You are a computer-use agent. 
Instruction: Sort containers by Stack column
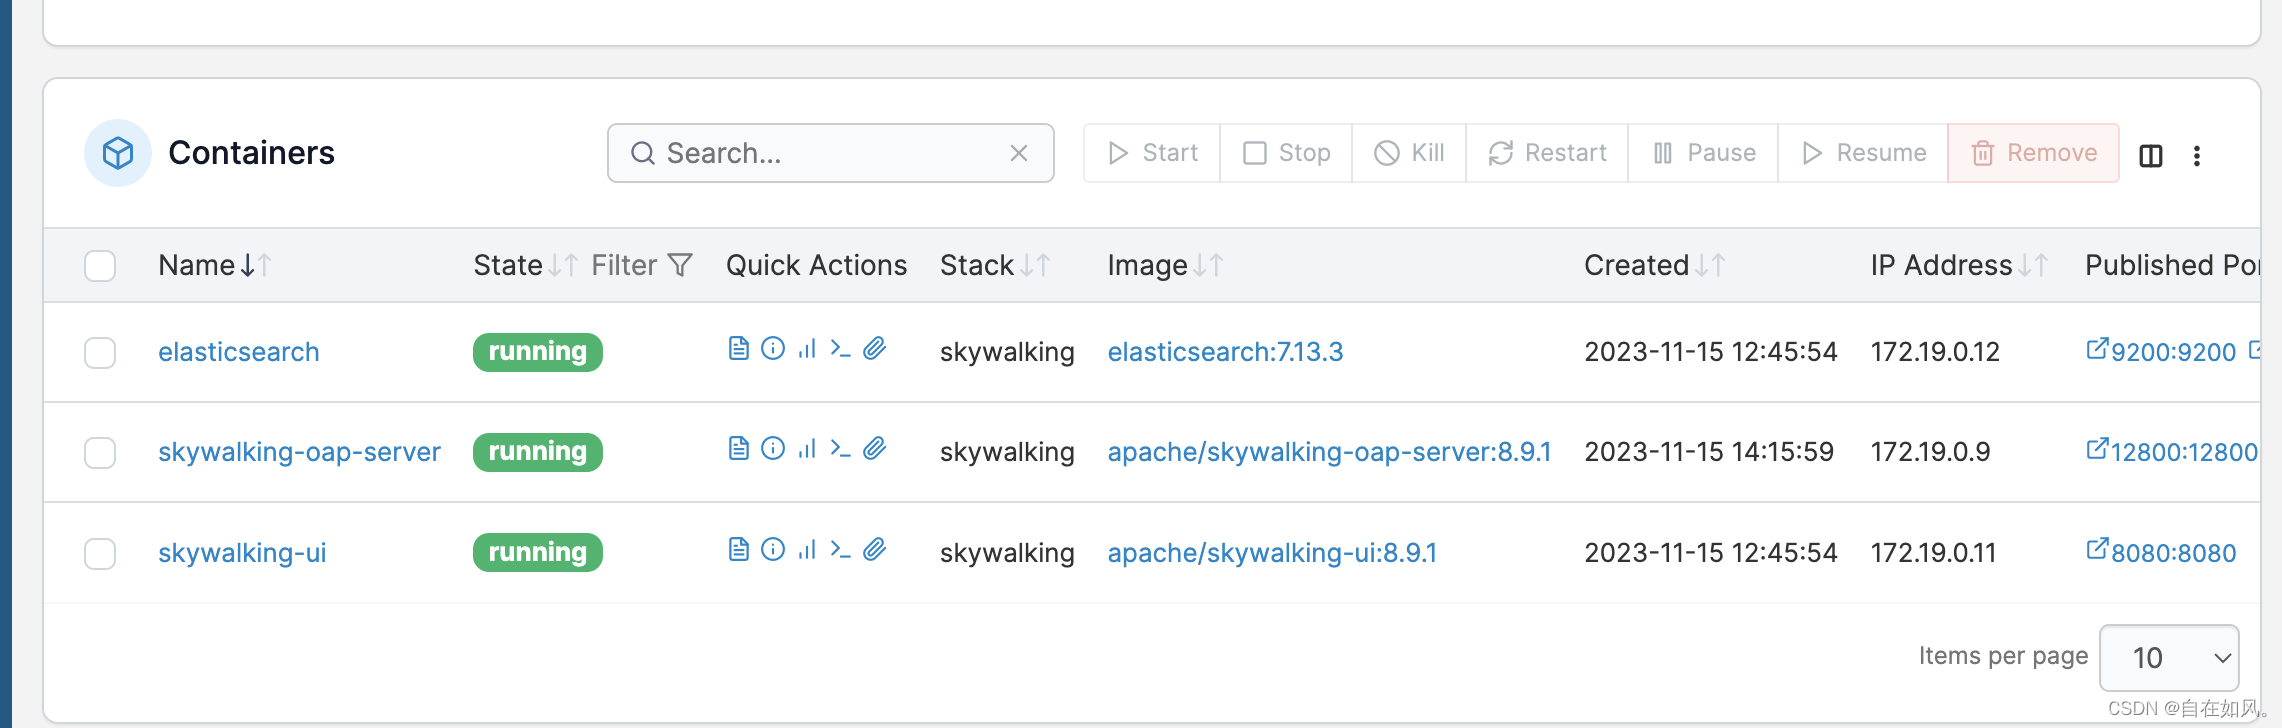point(995,265)
